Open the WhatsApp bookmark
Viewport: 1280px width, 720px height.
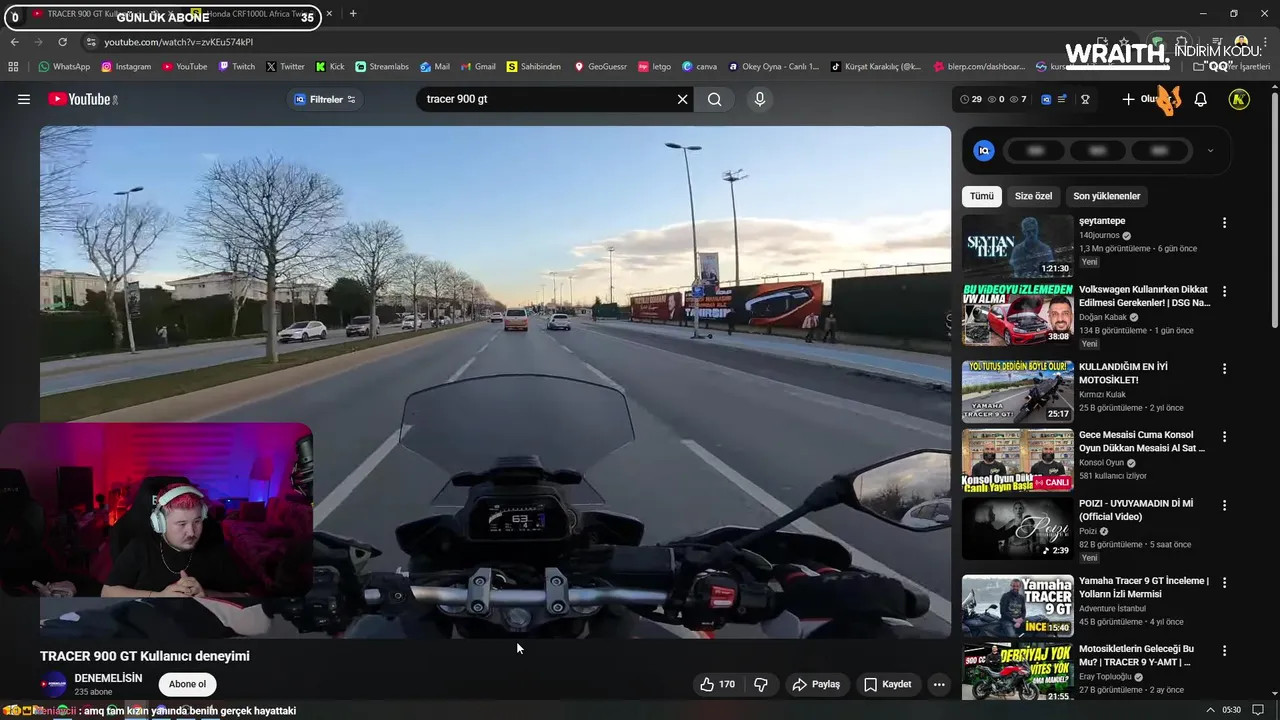[x=64, y=67]
